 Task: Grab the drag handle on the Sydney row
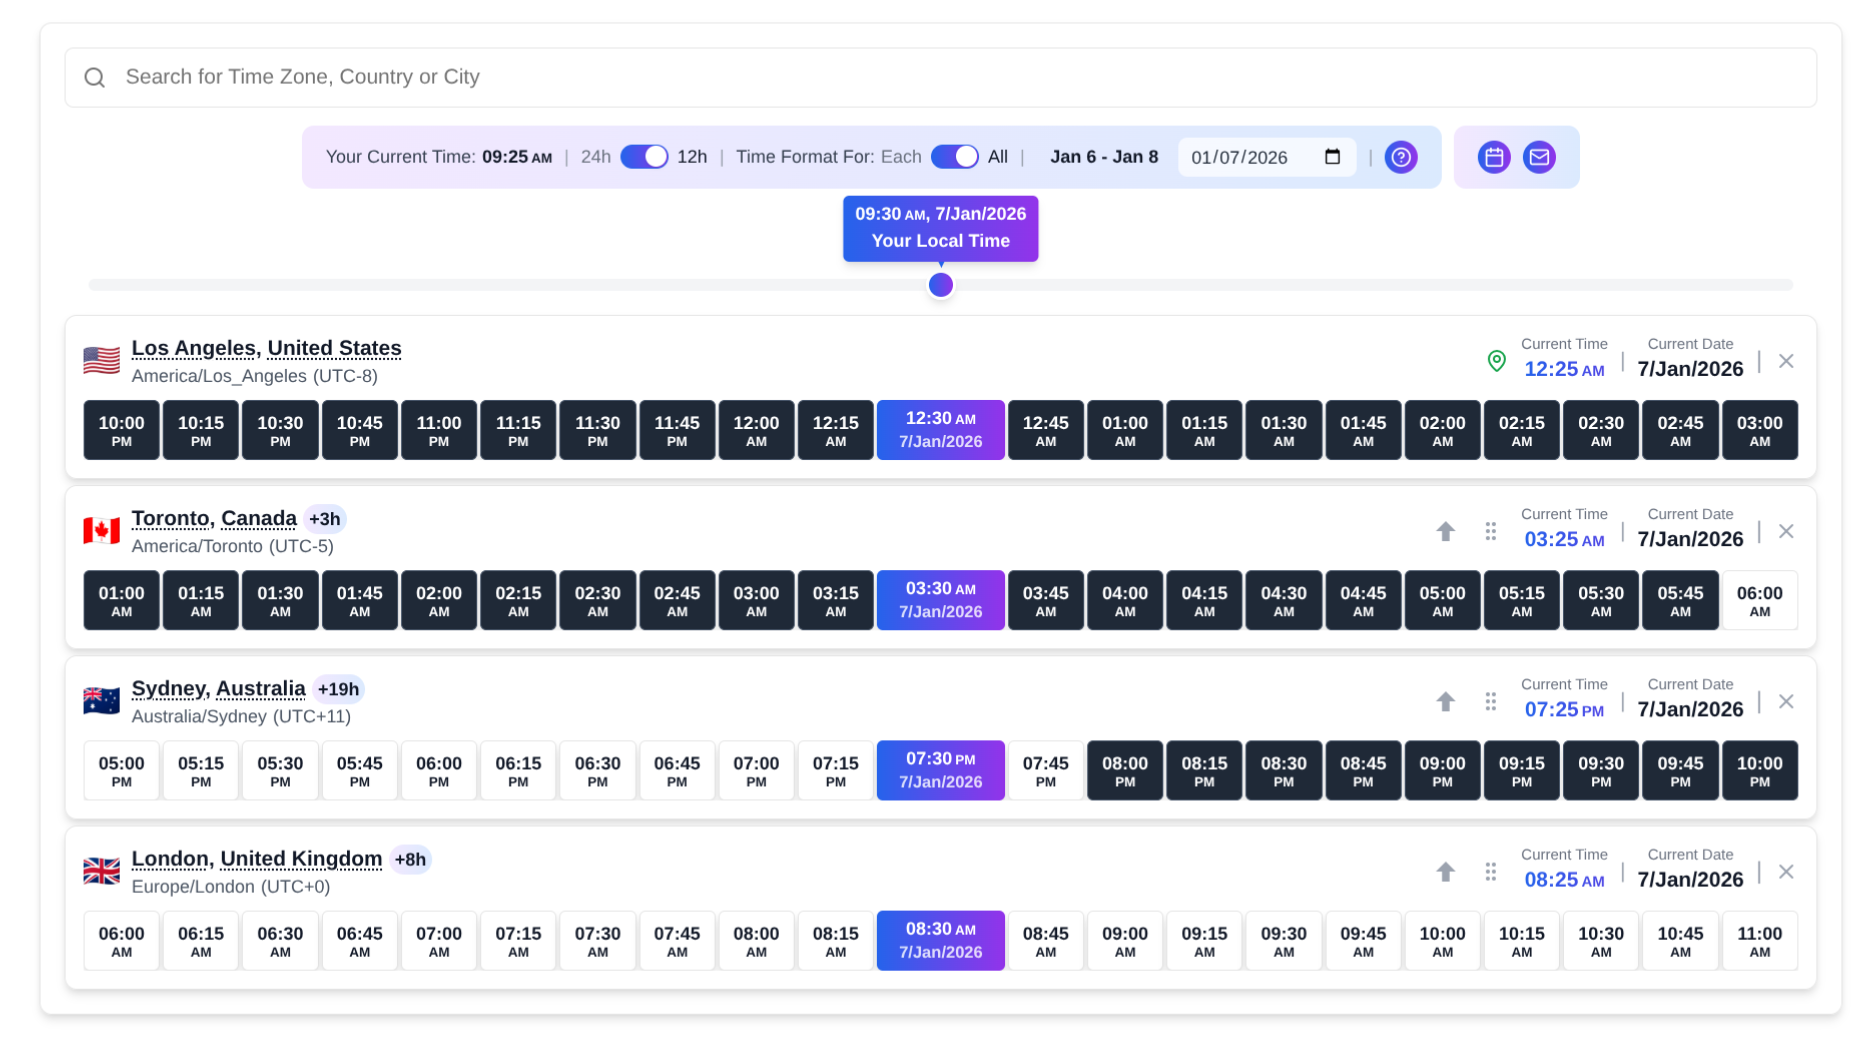pos(1491,702)
